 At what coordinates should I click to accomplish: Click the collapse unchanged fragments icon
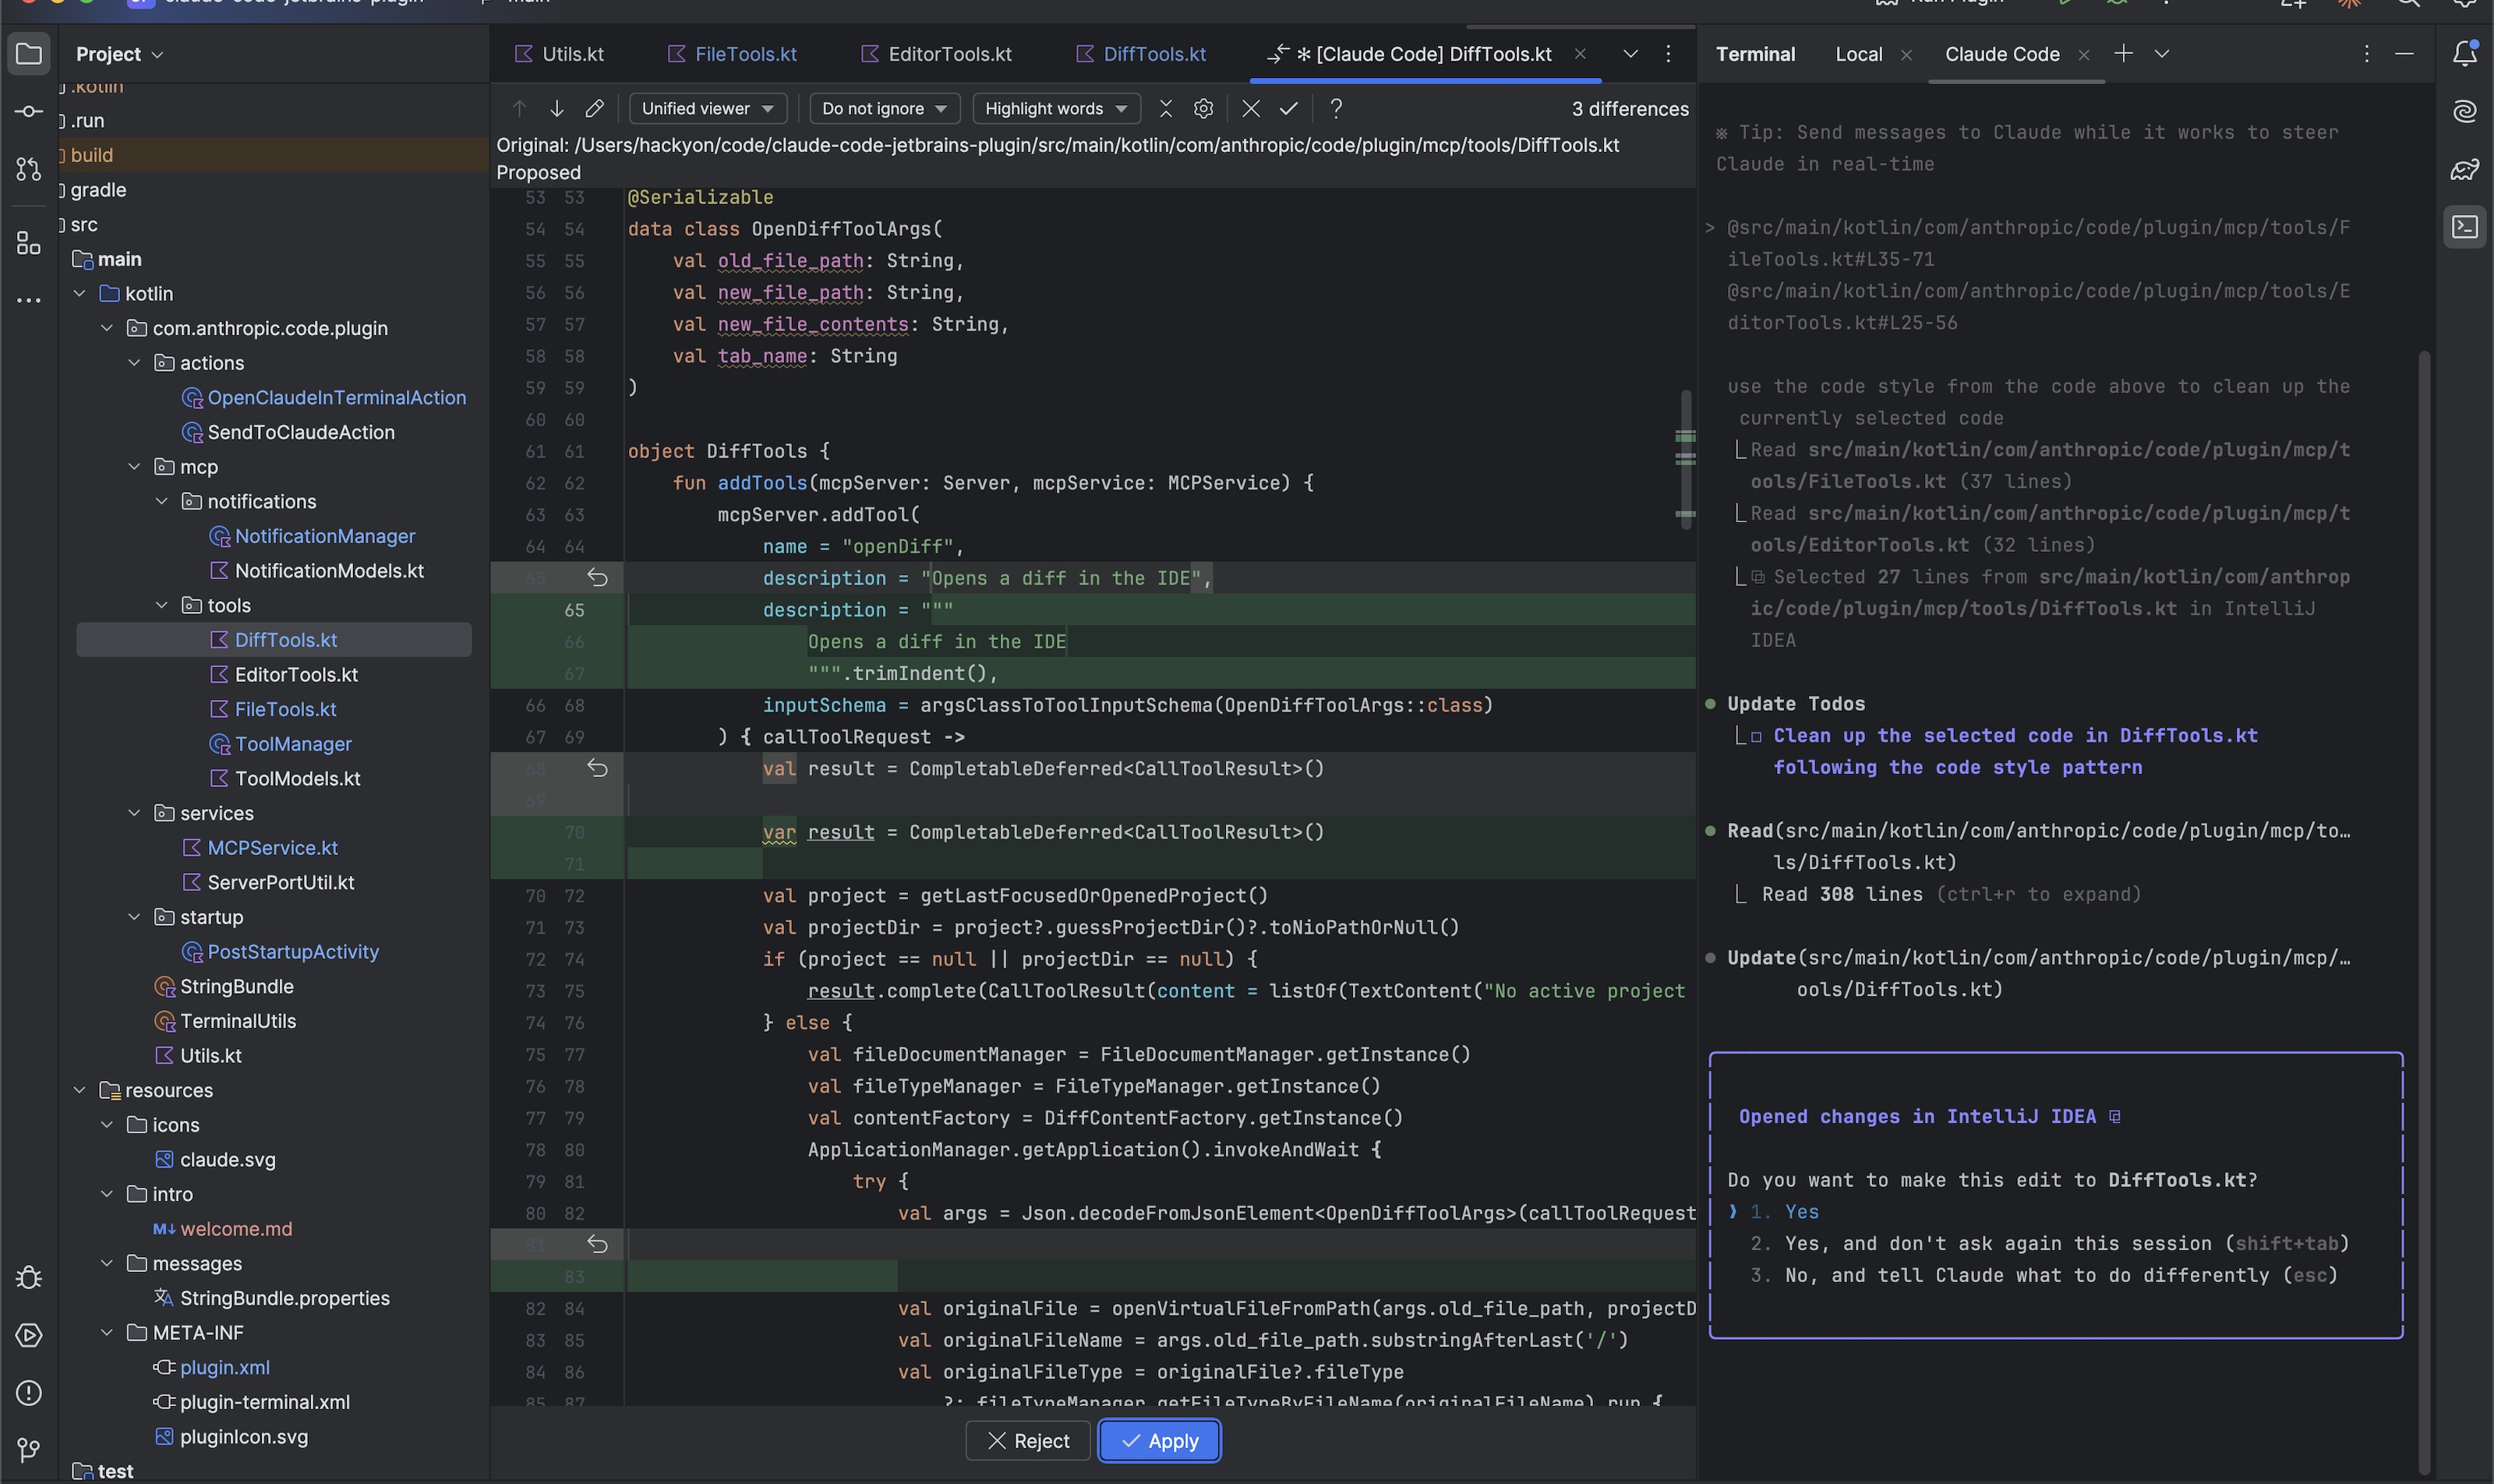point(1165,108)
